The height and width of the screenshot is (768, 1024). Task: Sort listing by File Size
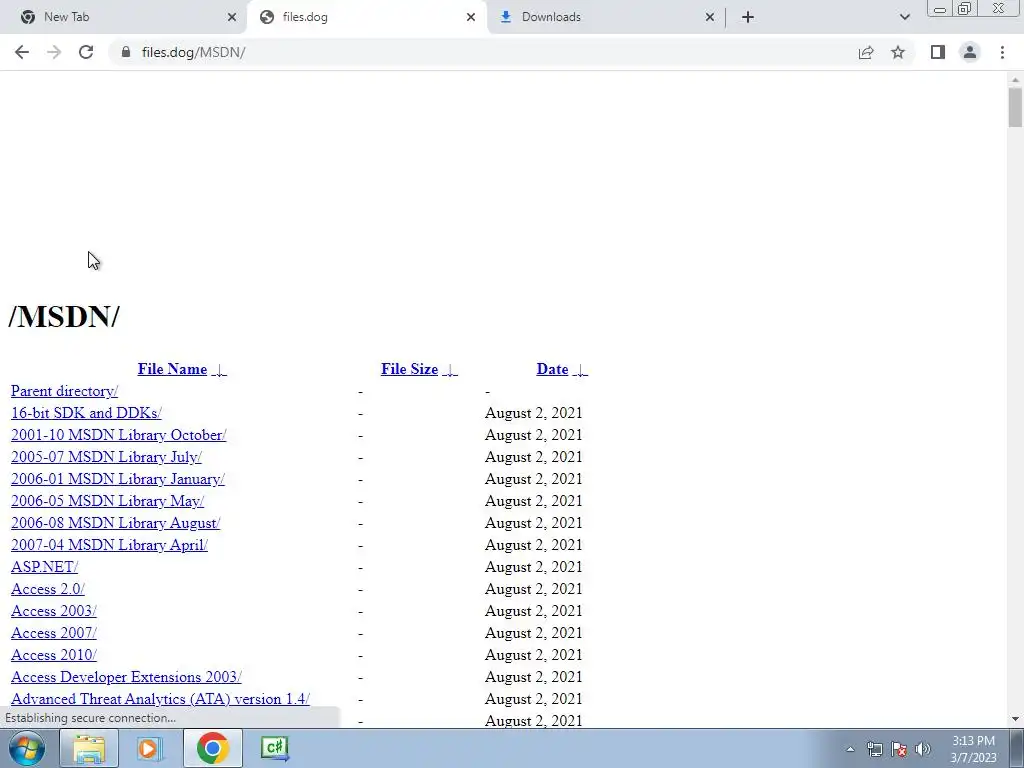[x=409, y=369]
